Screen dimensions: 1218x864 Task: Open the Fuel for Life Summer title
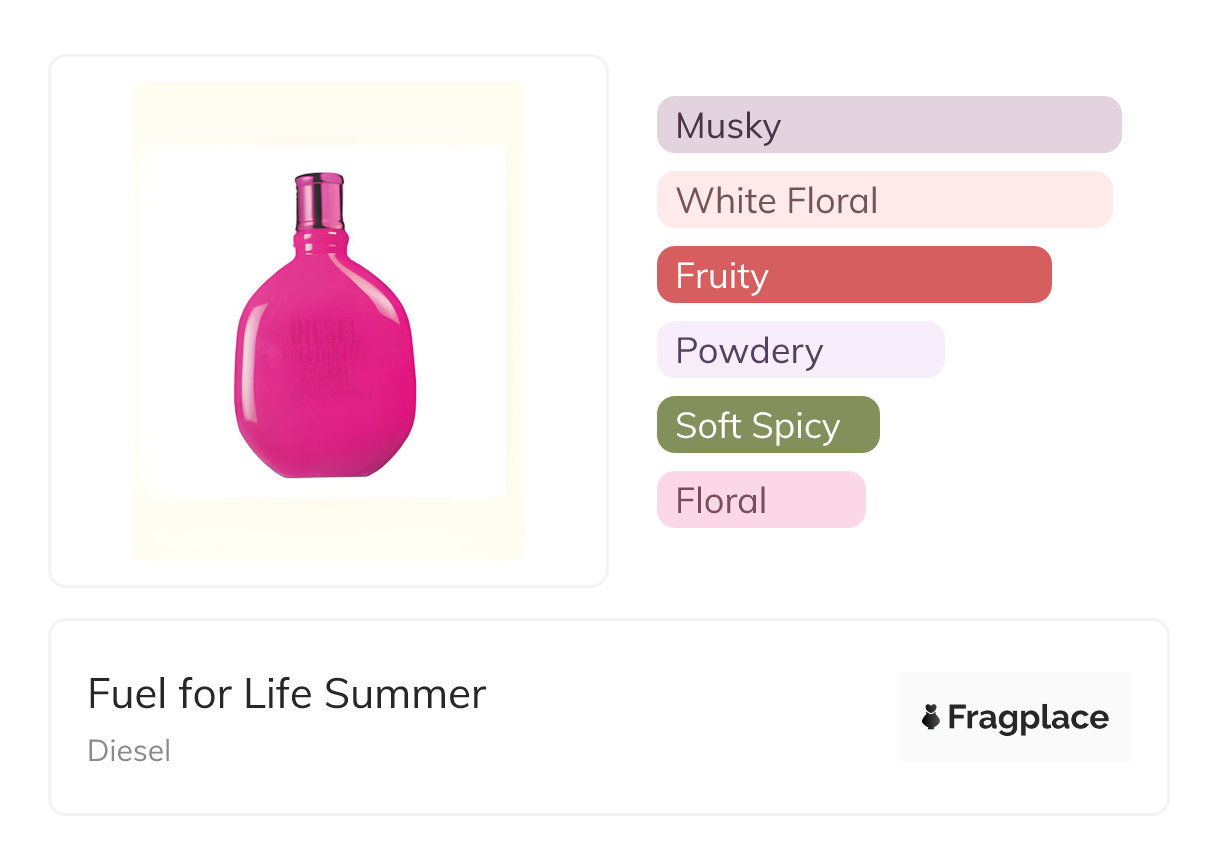pos(287,694)
